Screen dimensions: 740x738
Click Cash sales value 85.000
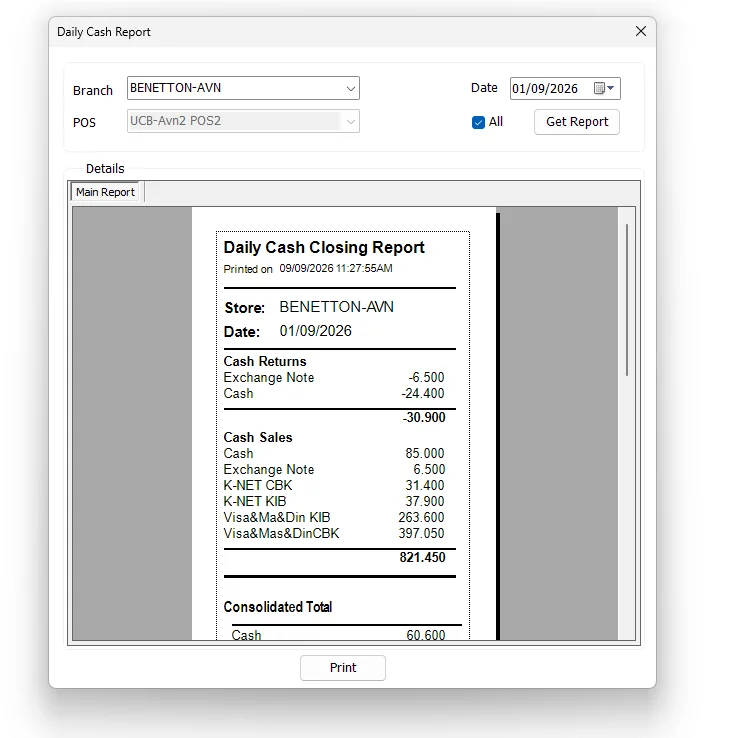[425, 453]
